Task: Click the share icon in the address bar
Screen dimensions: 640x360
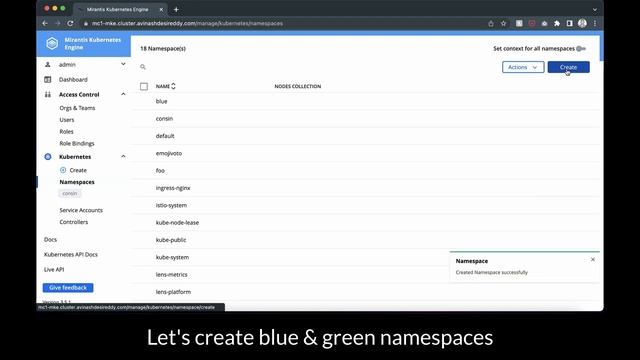Action: [491, 24]
